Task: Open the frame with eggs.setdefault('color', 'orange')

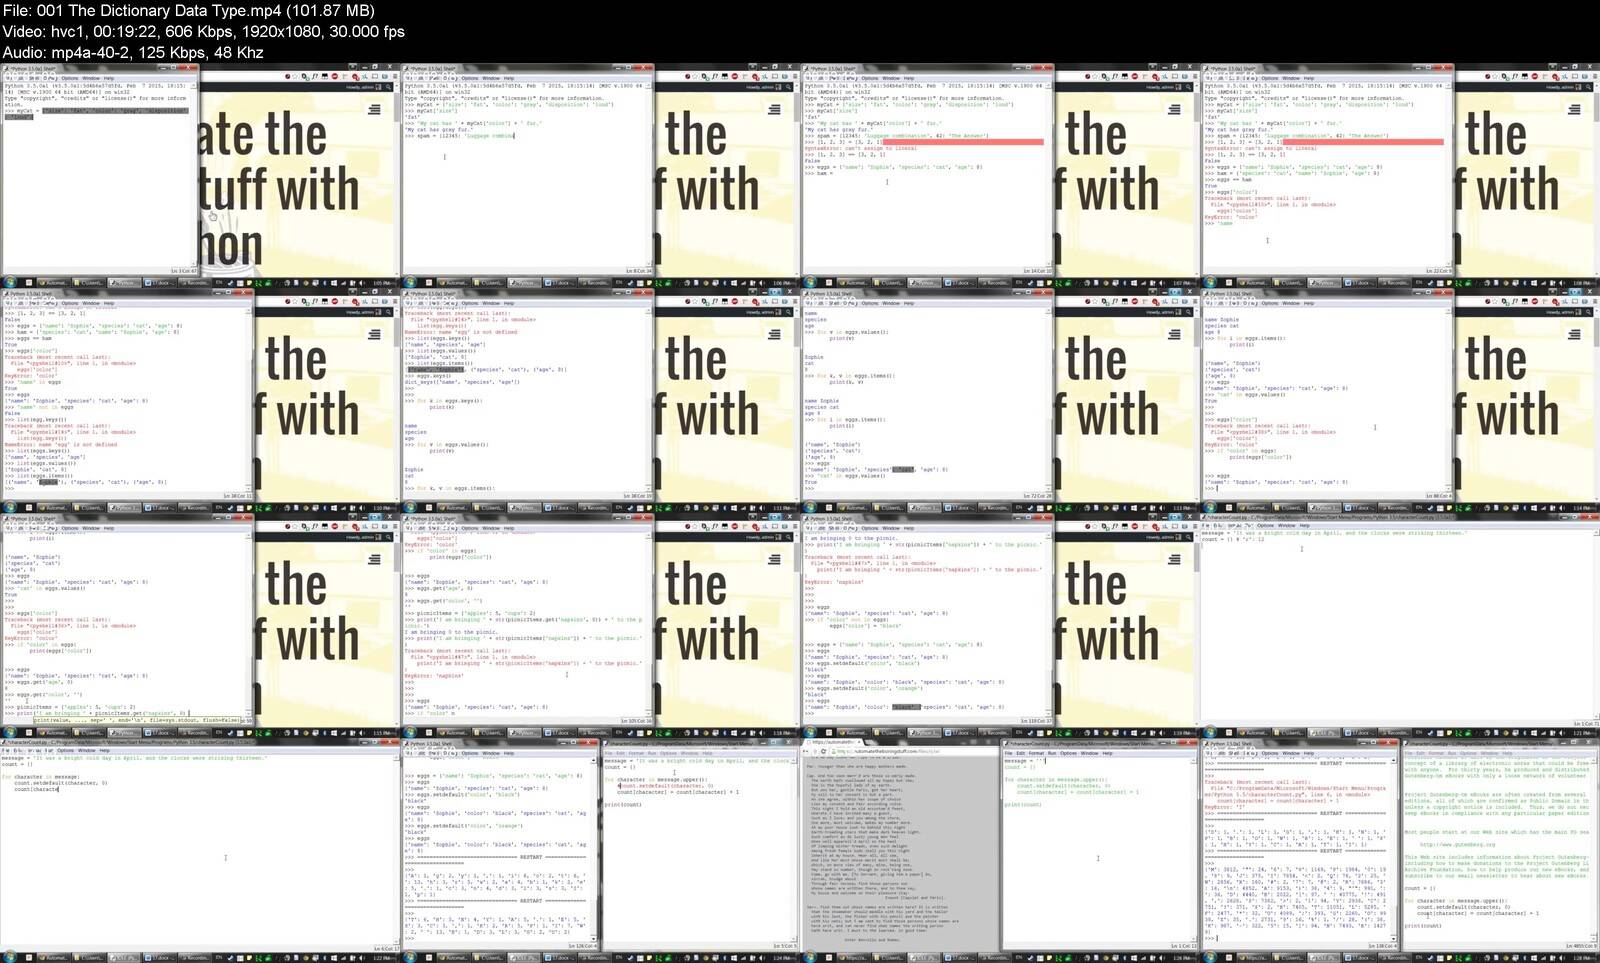Action: tap(1000, 627)
